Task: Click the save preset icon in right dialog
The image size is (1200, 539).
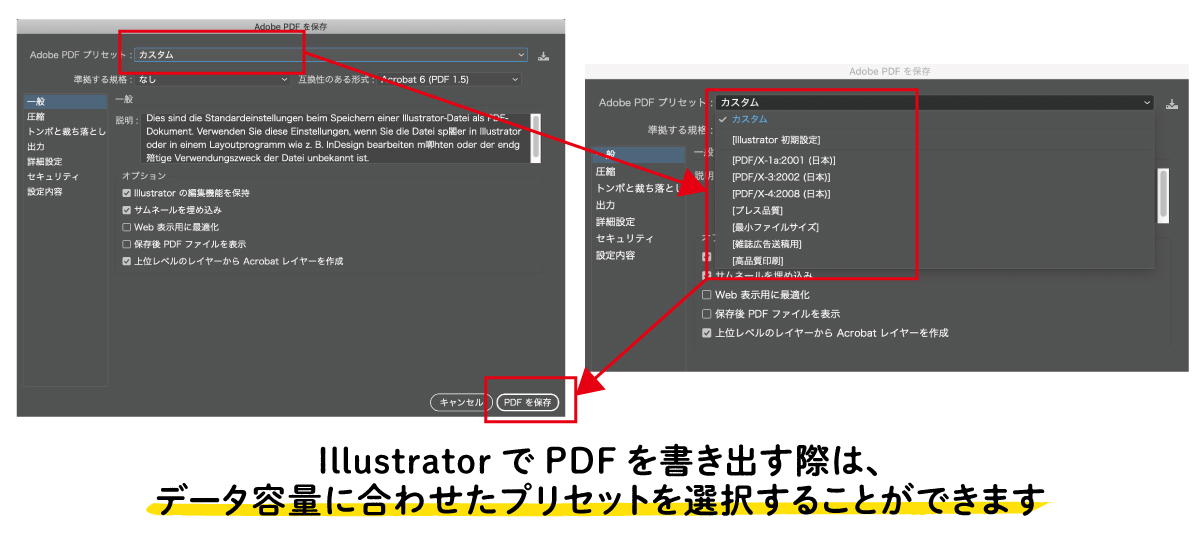Action: pos(1171,103)
